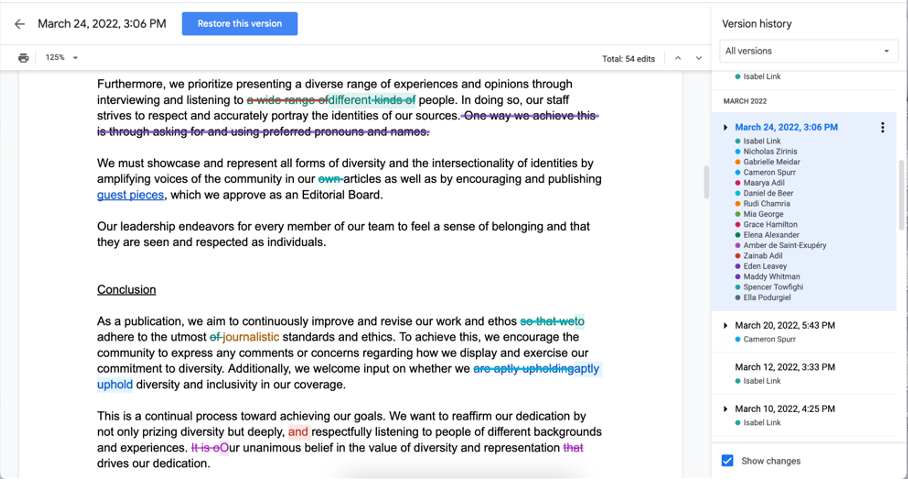
Task: Click Restore this version button
Action: click(240, 24)
